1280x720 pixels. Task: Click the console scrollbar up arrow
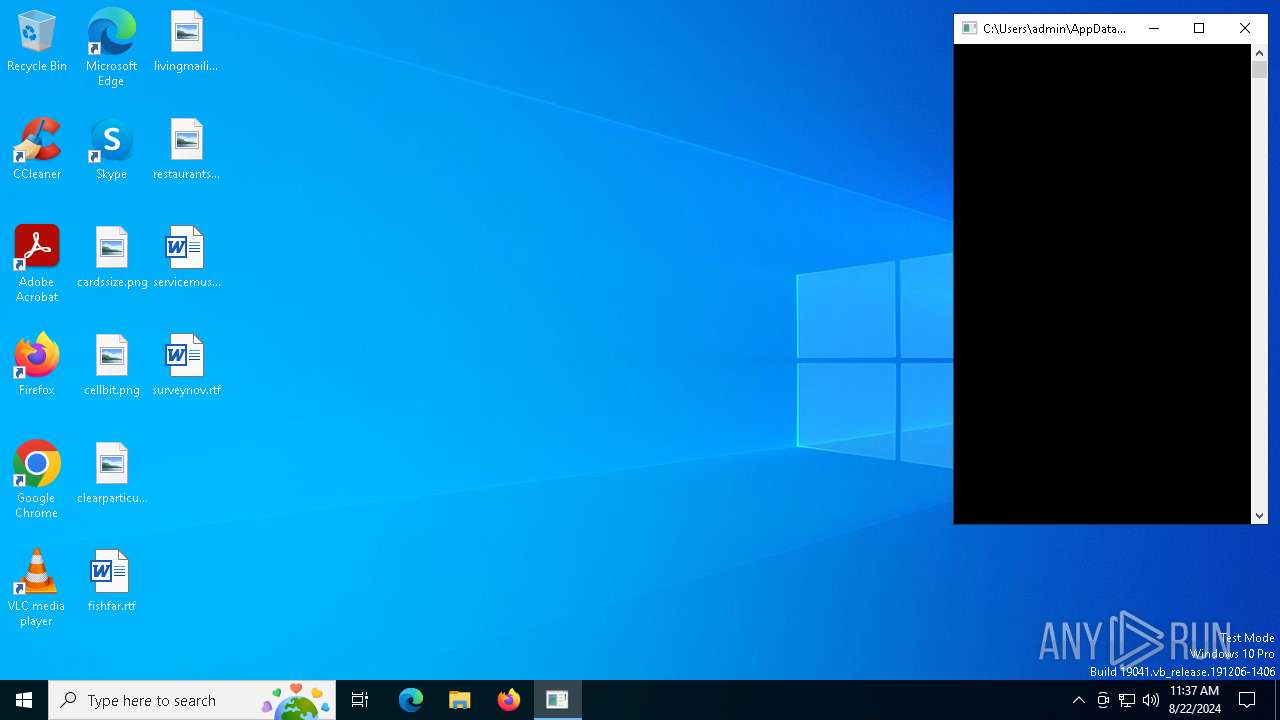1259,53
